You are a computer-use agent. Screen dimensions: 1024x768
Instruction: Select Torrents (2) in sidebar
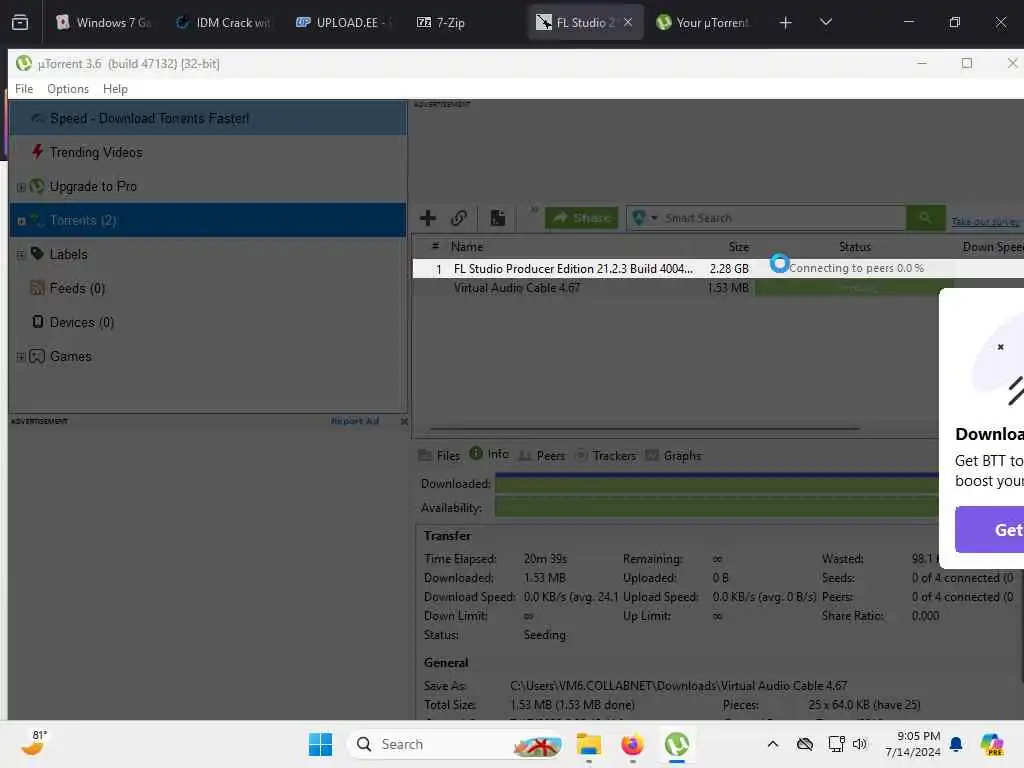tap(208, 220)
